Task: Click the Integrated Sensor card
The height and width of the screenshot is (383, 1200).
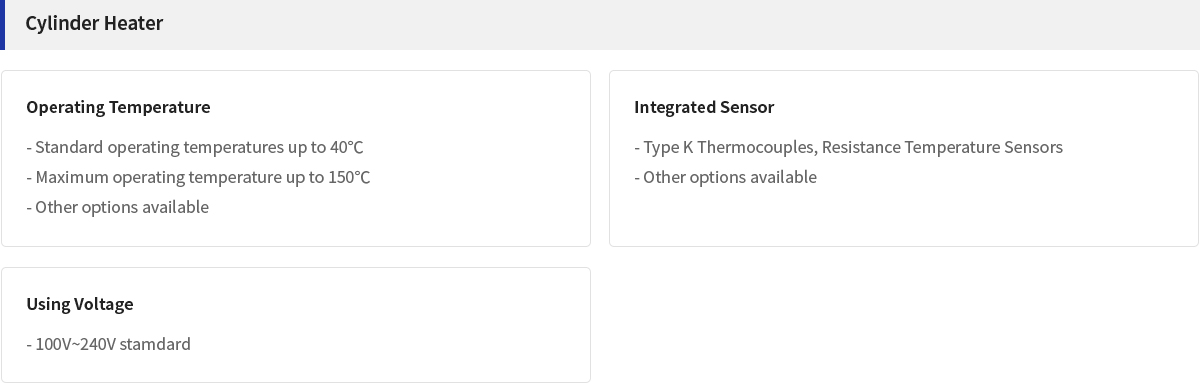Action: (904, 158)
